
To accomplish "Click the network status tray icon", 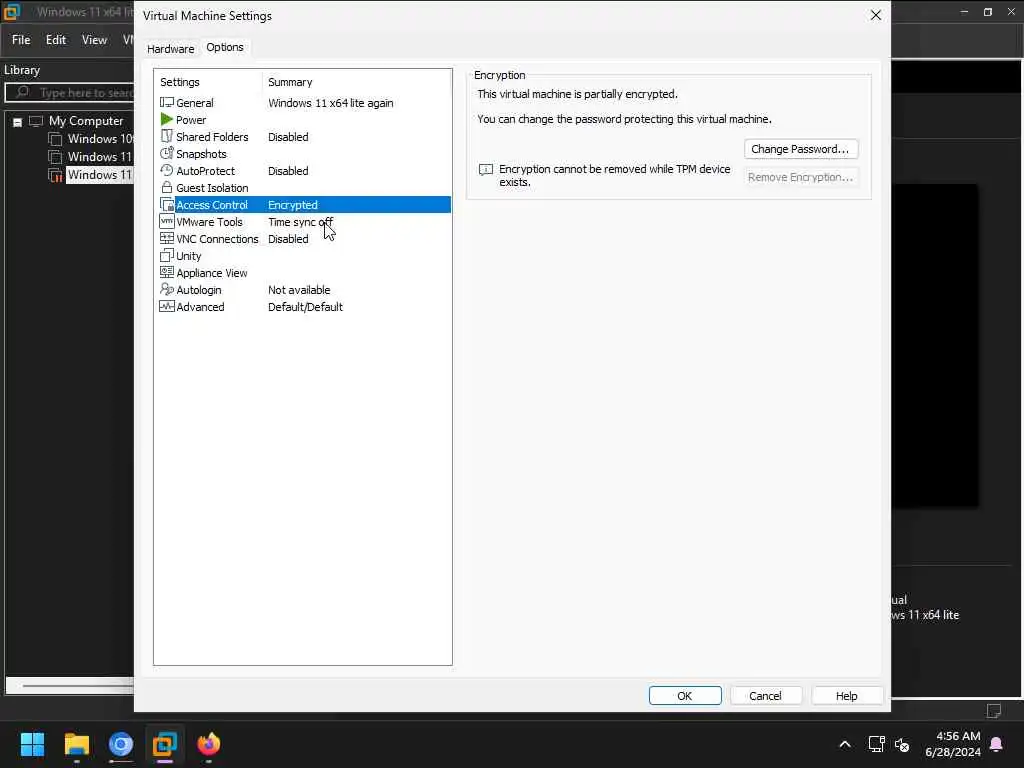I will (876, 744).
